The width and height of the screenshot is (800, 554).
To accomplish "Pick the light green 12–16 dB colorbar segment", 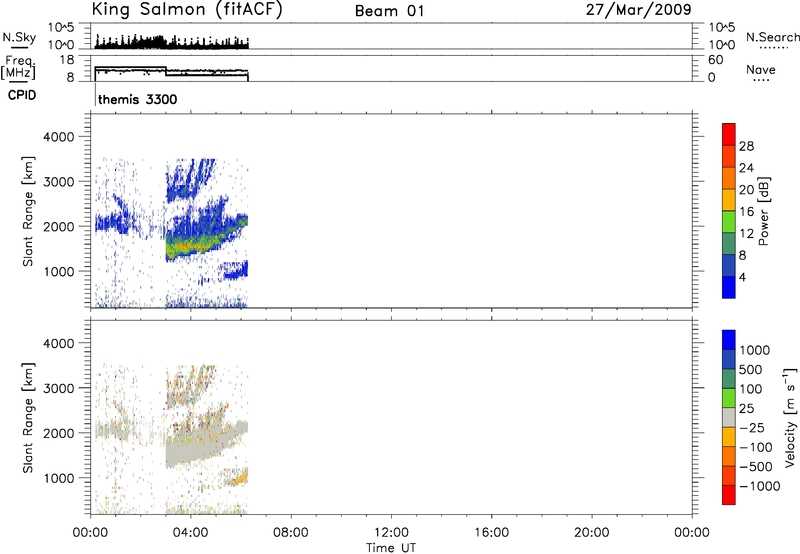I will pyautogui.click(x=729, y=221).
